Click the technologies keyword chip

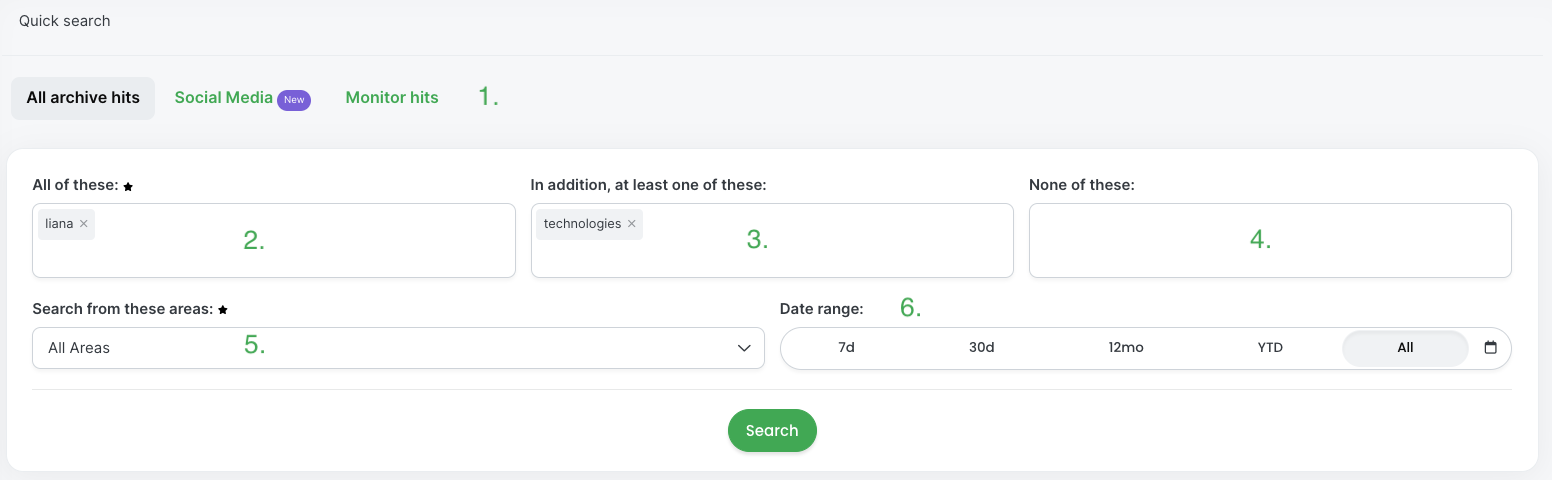pyautogui.click(x=583, y=224)
